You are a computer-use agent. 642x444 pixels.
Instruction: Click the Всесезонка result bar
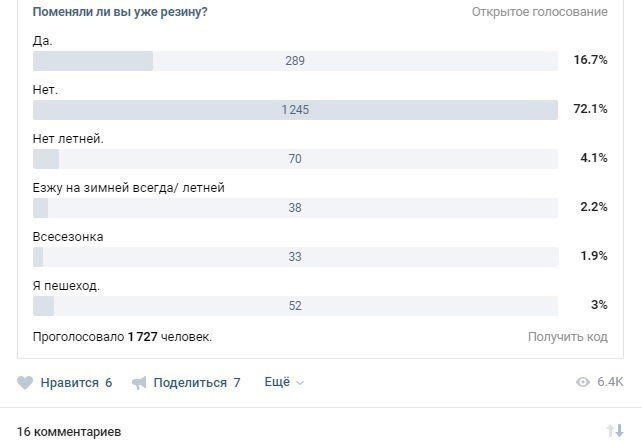coord(295,257)
